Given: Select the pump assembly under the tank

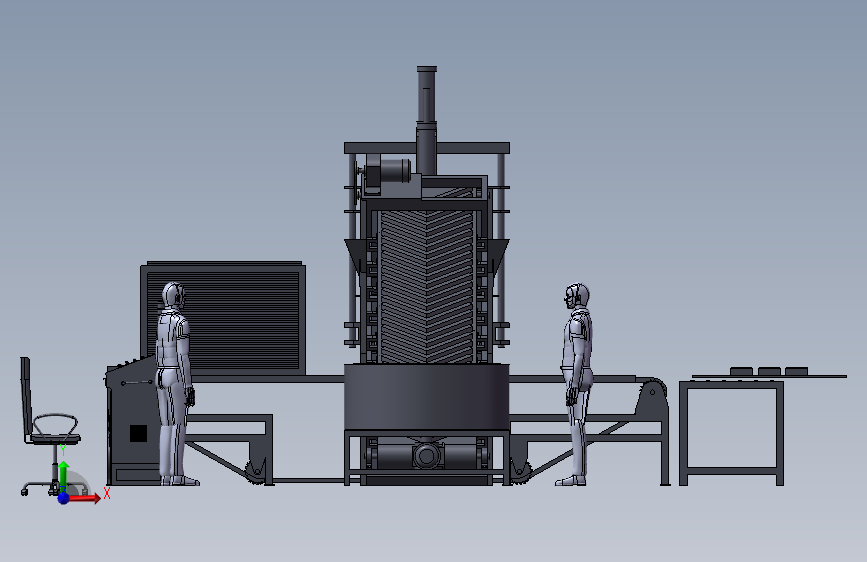Looking at the screenshot, I should tap(426, 456).
